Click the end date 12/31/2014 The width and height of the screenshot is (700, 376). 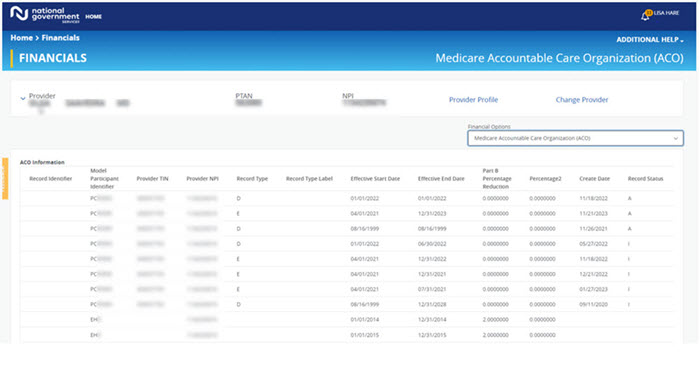432,320
